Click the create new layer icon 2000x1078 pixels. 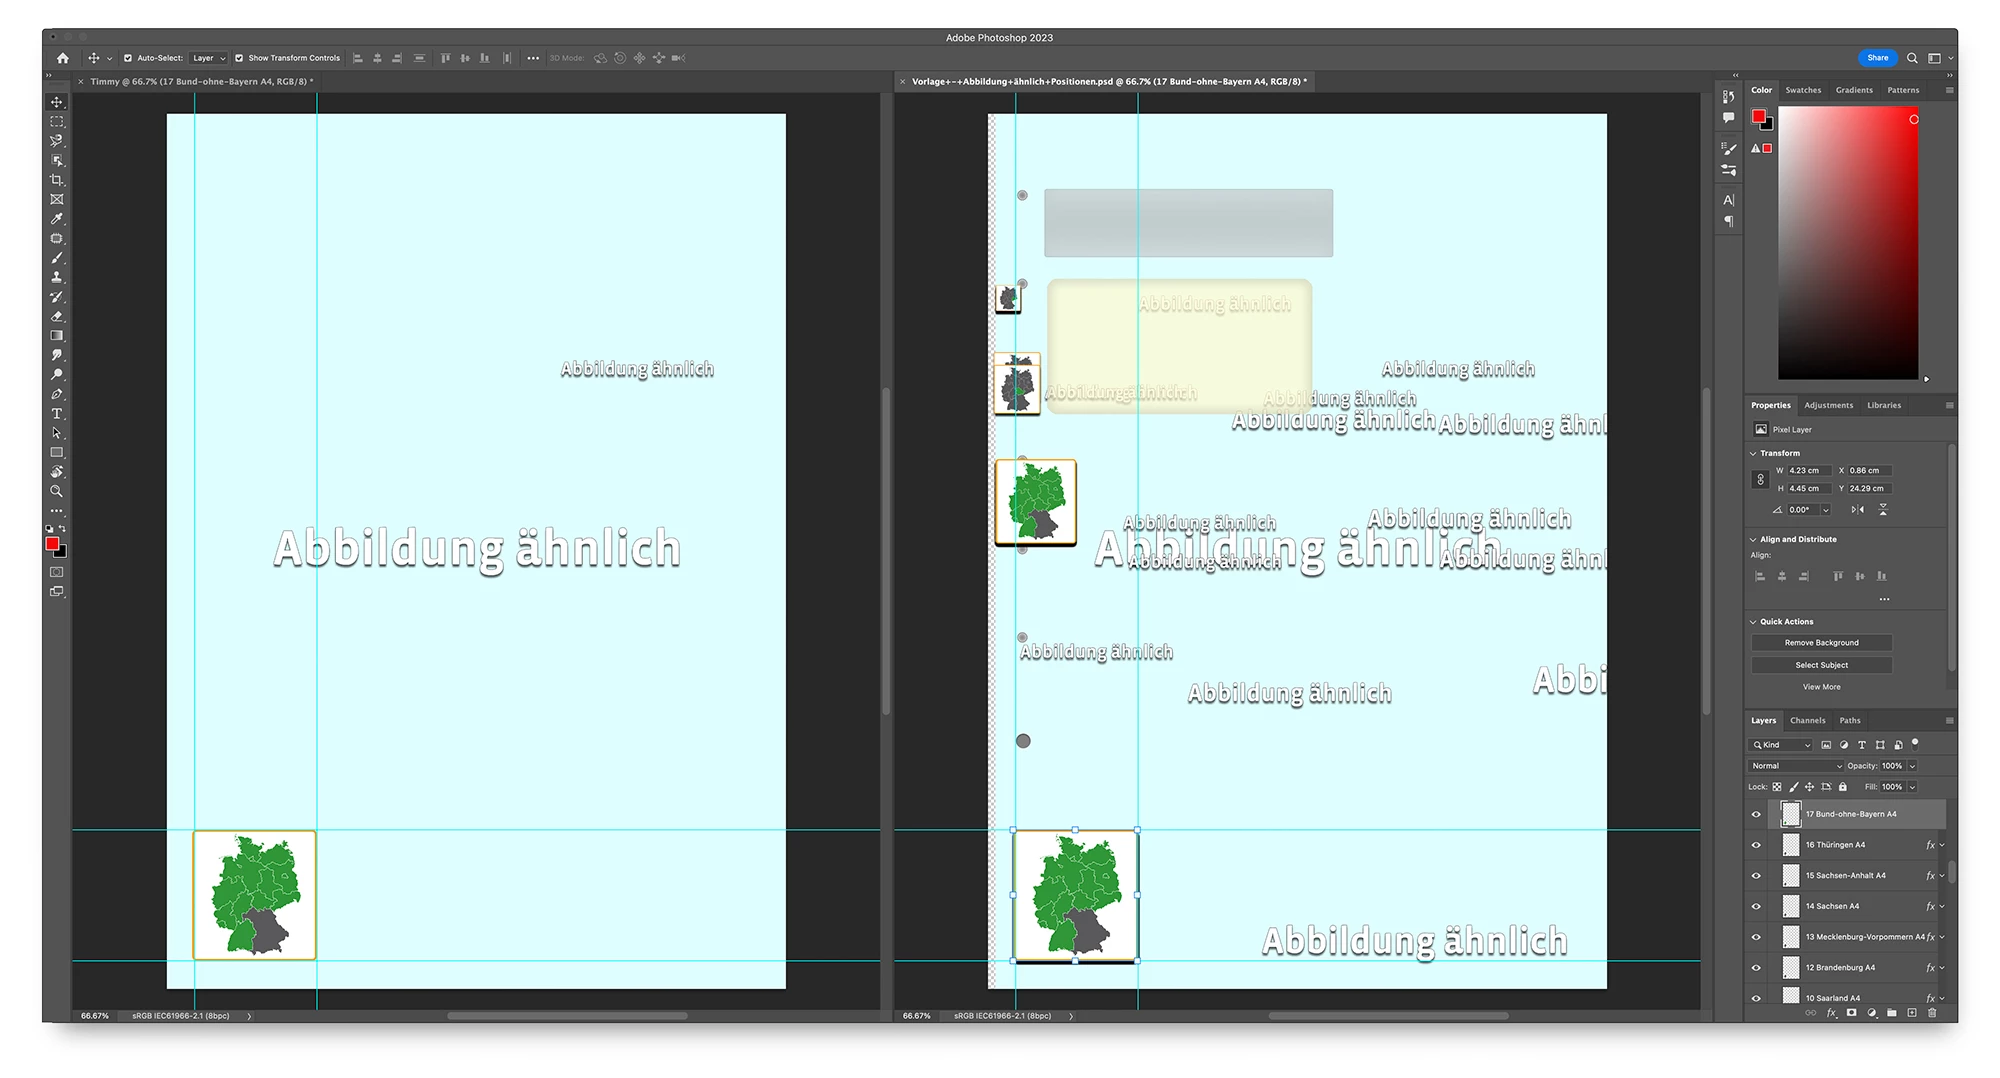(x=1912, y=1013)
